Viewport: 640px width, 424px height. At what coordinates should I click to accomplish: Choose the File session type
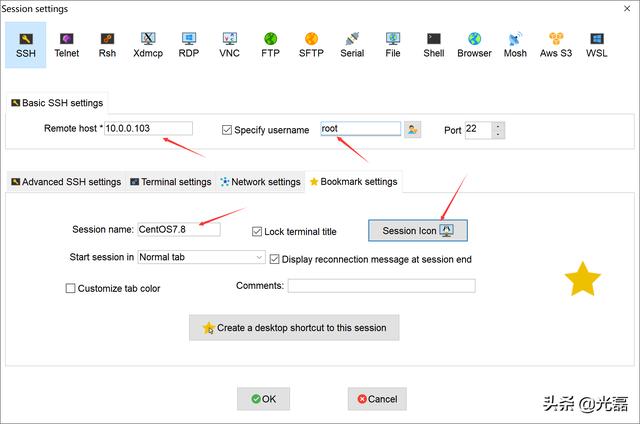click(x=393, y=45)
